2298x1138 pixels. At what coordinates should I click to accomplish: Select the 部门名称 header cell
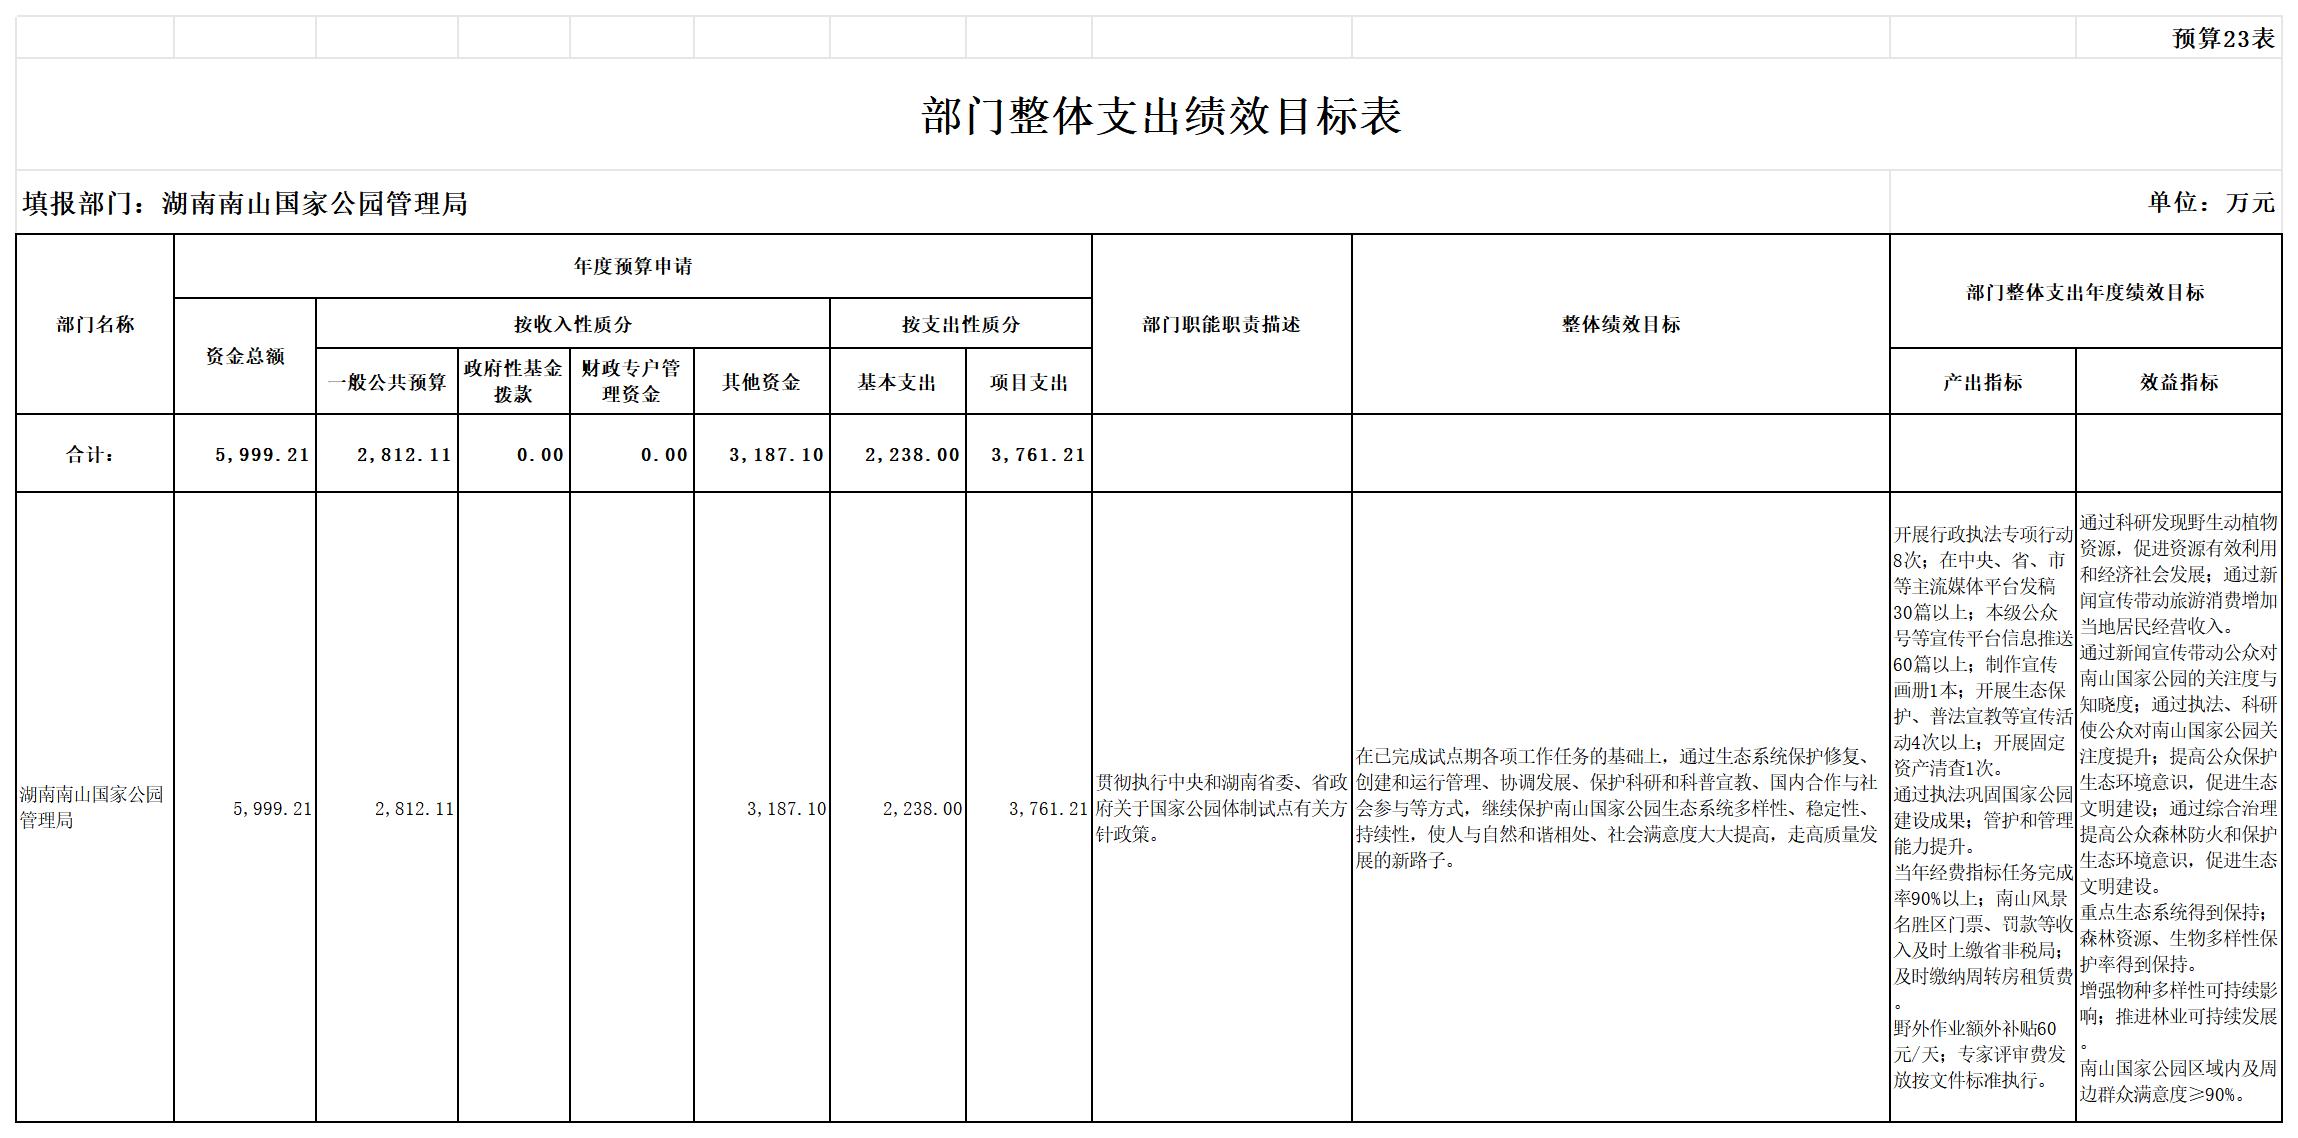[95, 324]
